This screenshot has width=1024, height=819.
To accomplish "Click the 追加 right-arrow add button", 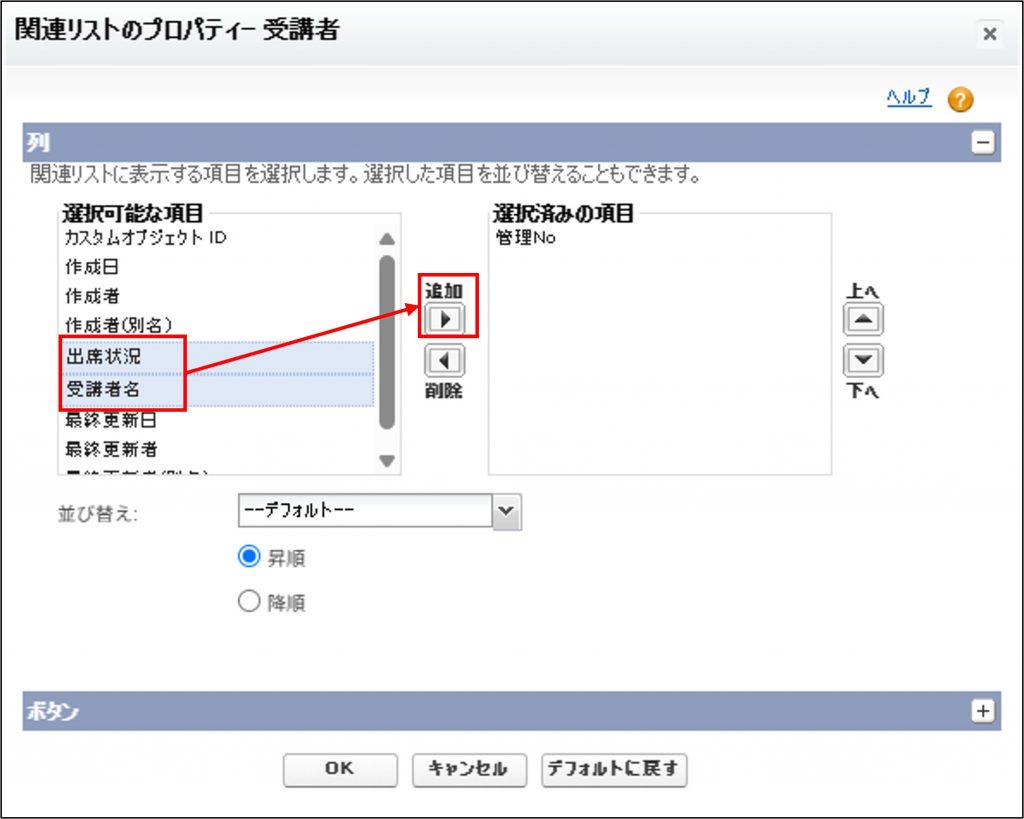I will (x=444, y=319).
